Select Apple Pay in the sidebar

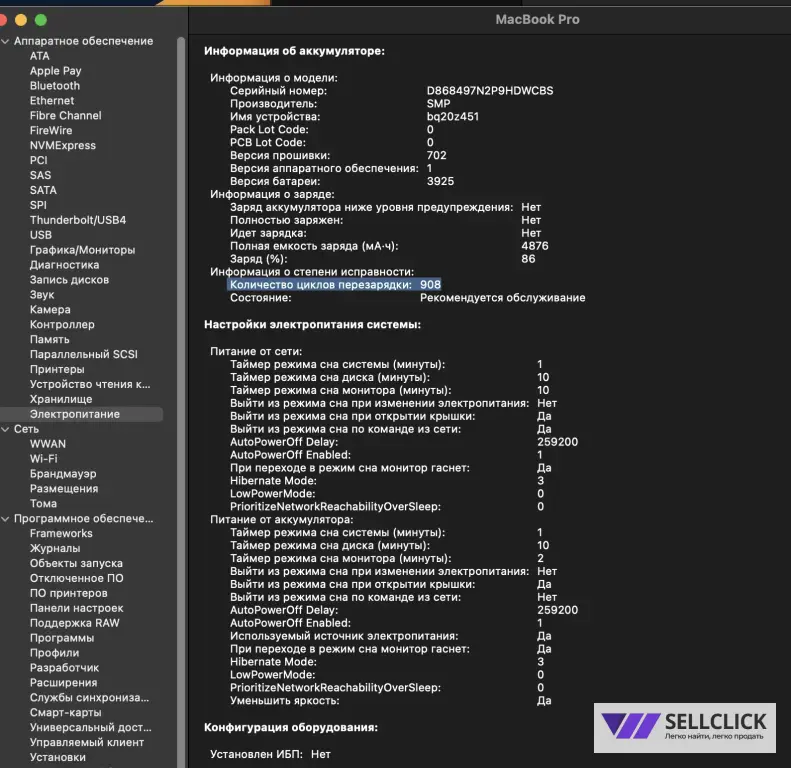(55, 71)
